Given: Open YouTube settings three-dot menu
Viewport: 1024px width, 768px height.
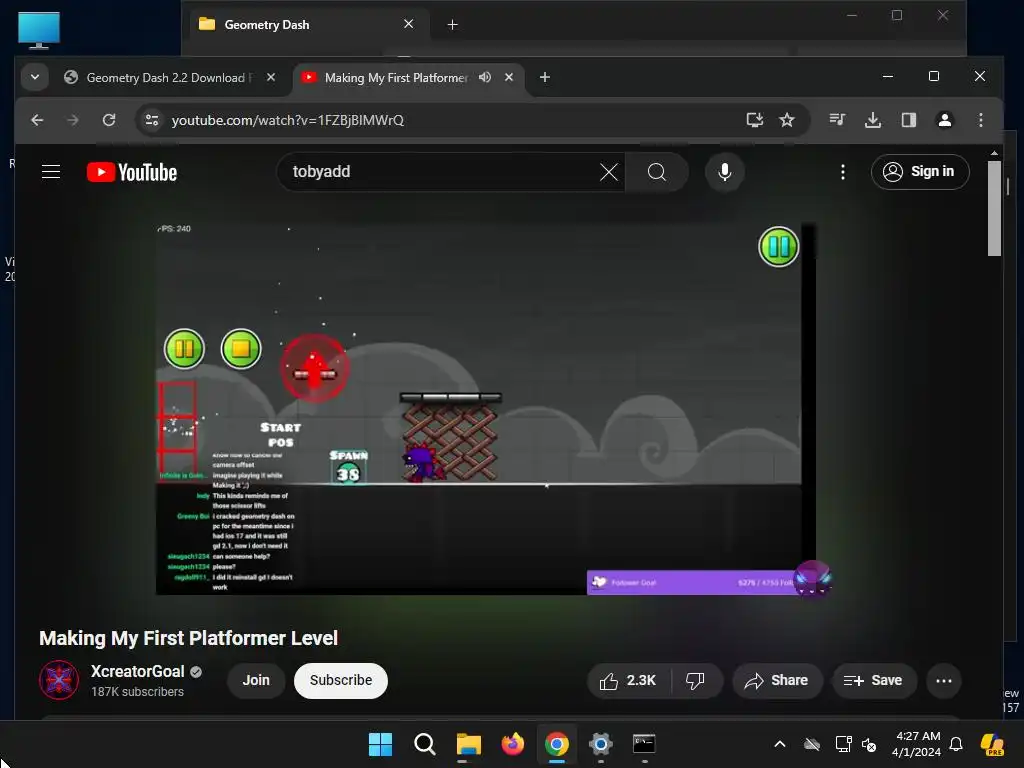Looking at the screenshot, I should tap(842, 172).
